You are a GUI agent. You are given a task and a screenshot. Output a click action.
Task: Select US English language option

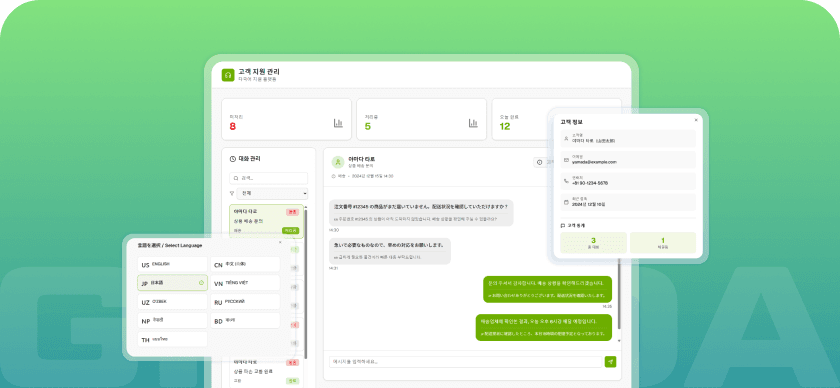pos(172,265)
